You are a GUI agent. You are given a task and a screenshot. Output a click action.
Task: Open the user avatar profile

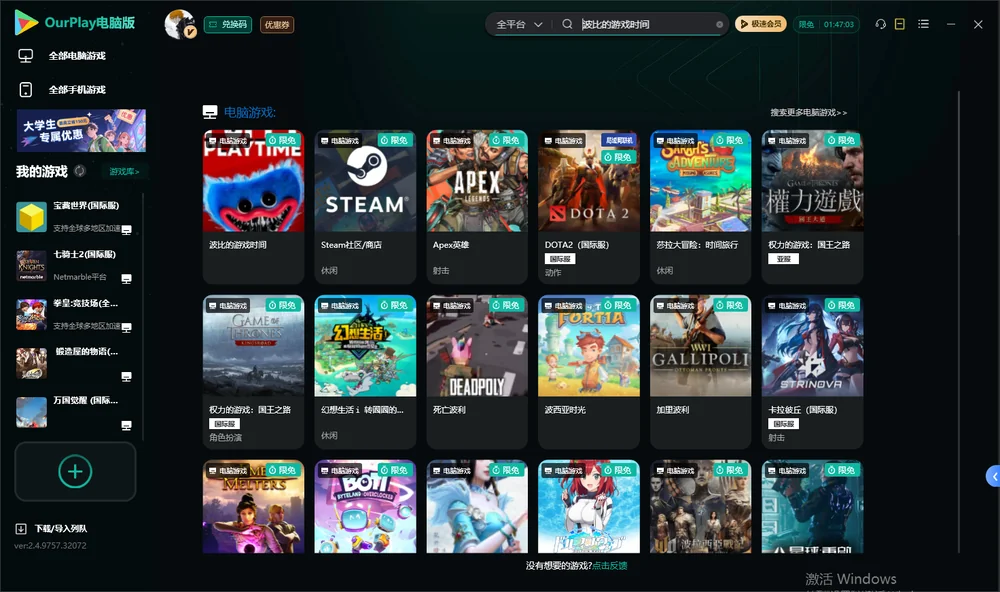click(180, 24)
